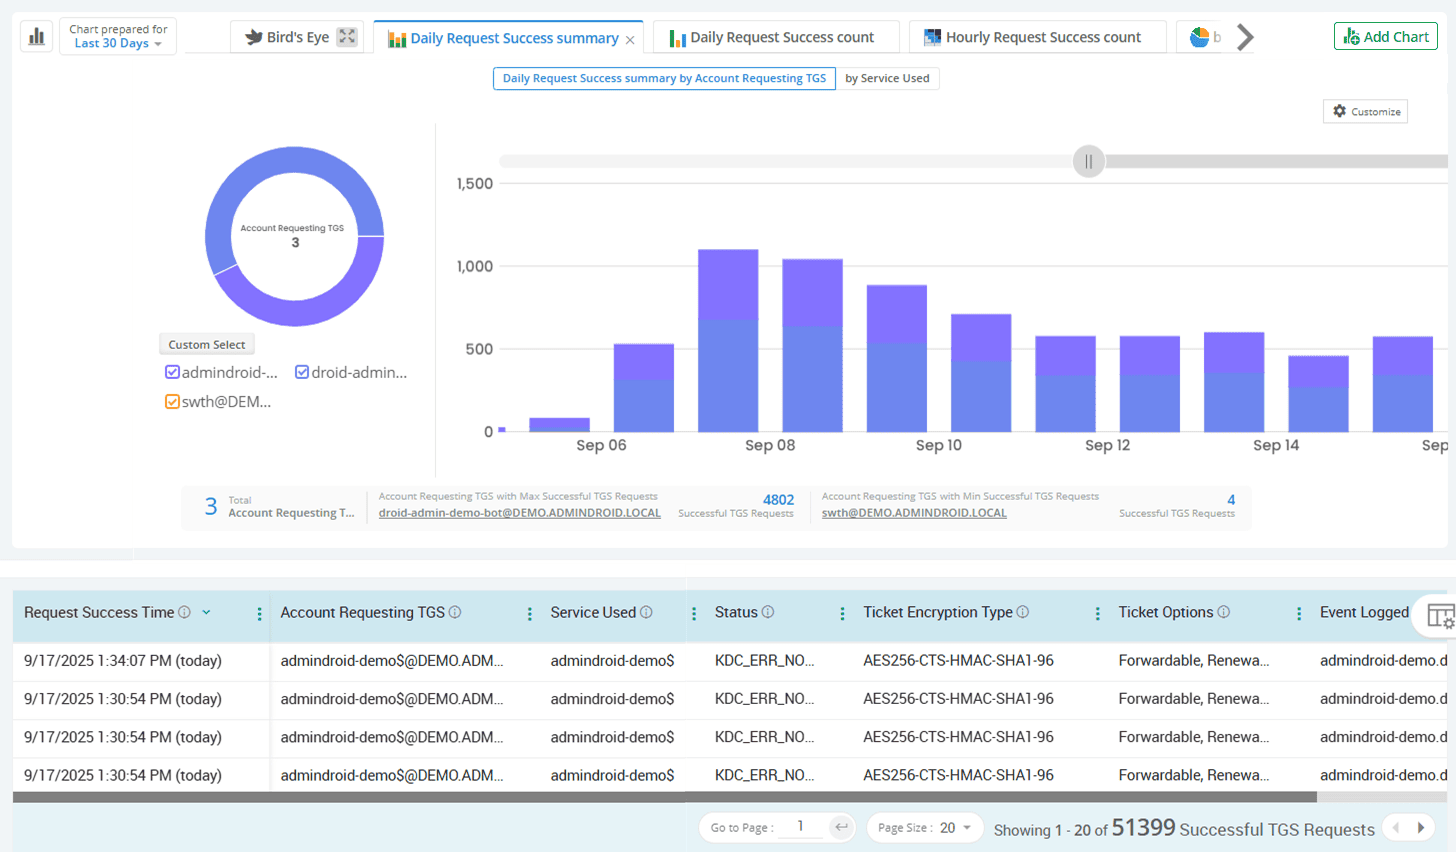Click info icon beside Account Requesting TGS header
The image size is (1456, 852).
click(x=455, y=612)
